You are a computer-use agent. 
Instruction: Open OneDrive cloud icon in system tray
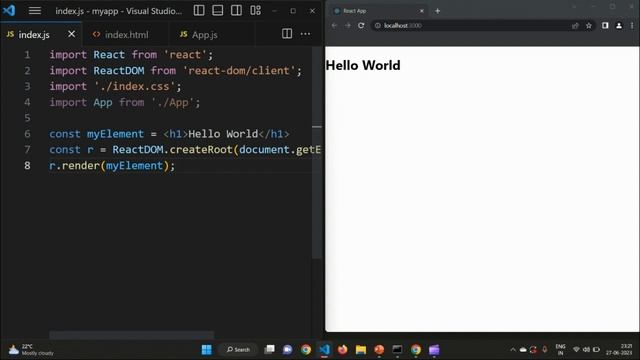click(x=523, y=350)
